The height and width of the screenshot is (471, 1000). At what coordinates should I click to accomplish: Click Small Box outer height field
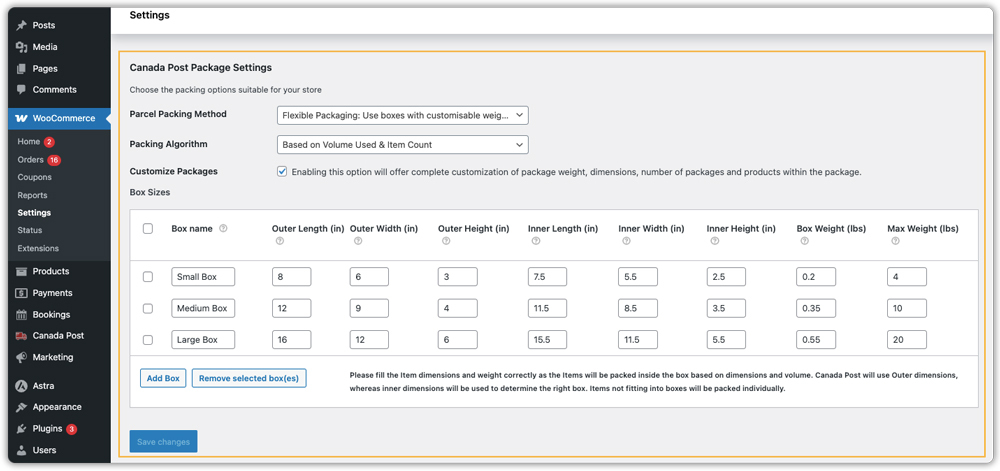click(x=458, y=277)
